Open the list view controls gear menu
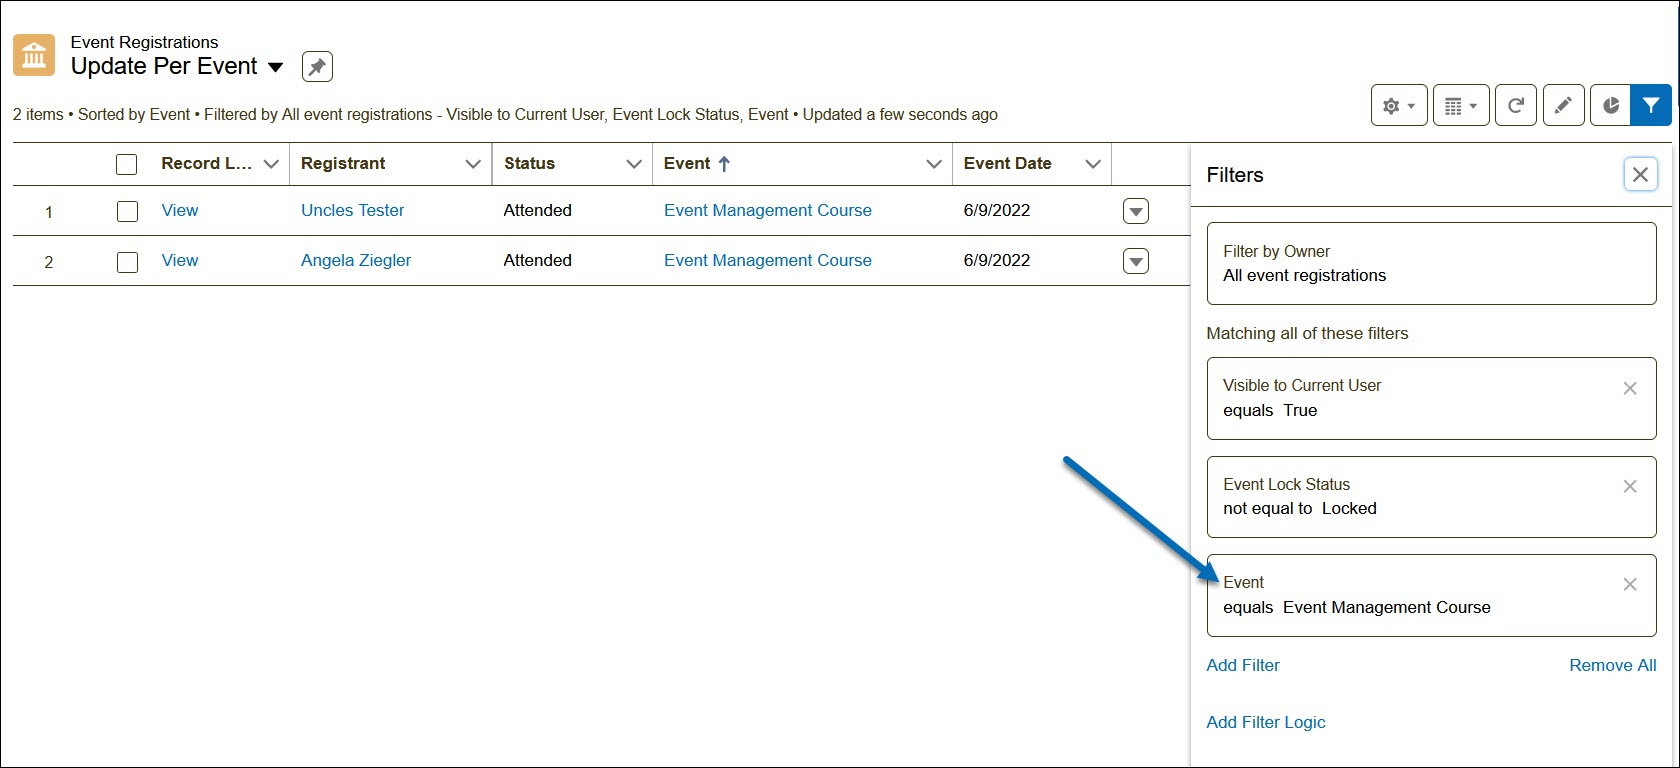The height and width of the screenshot is (768, 1680). tap(1398, 106)
